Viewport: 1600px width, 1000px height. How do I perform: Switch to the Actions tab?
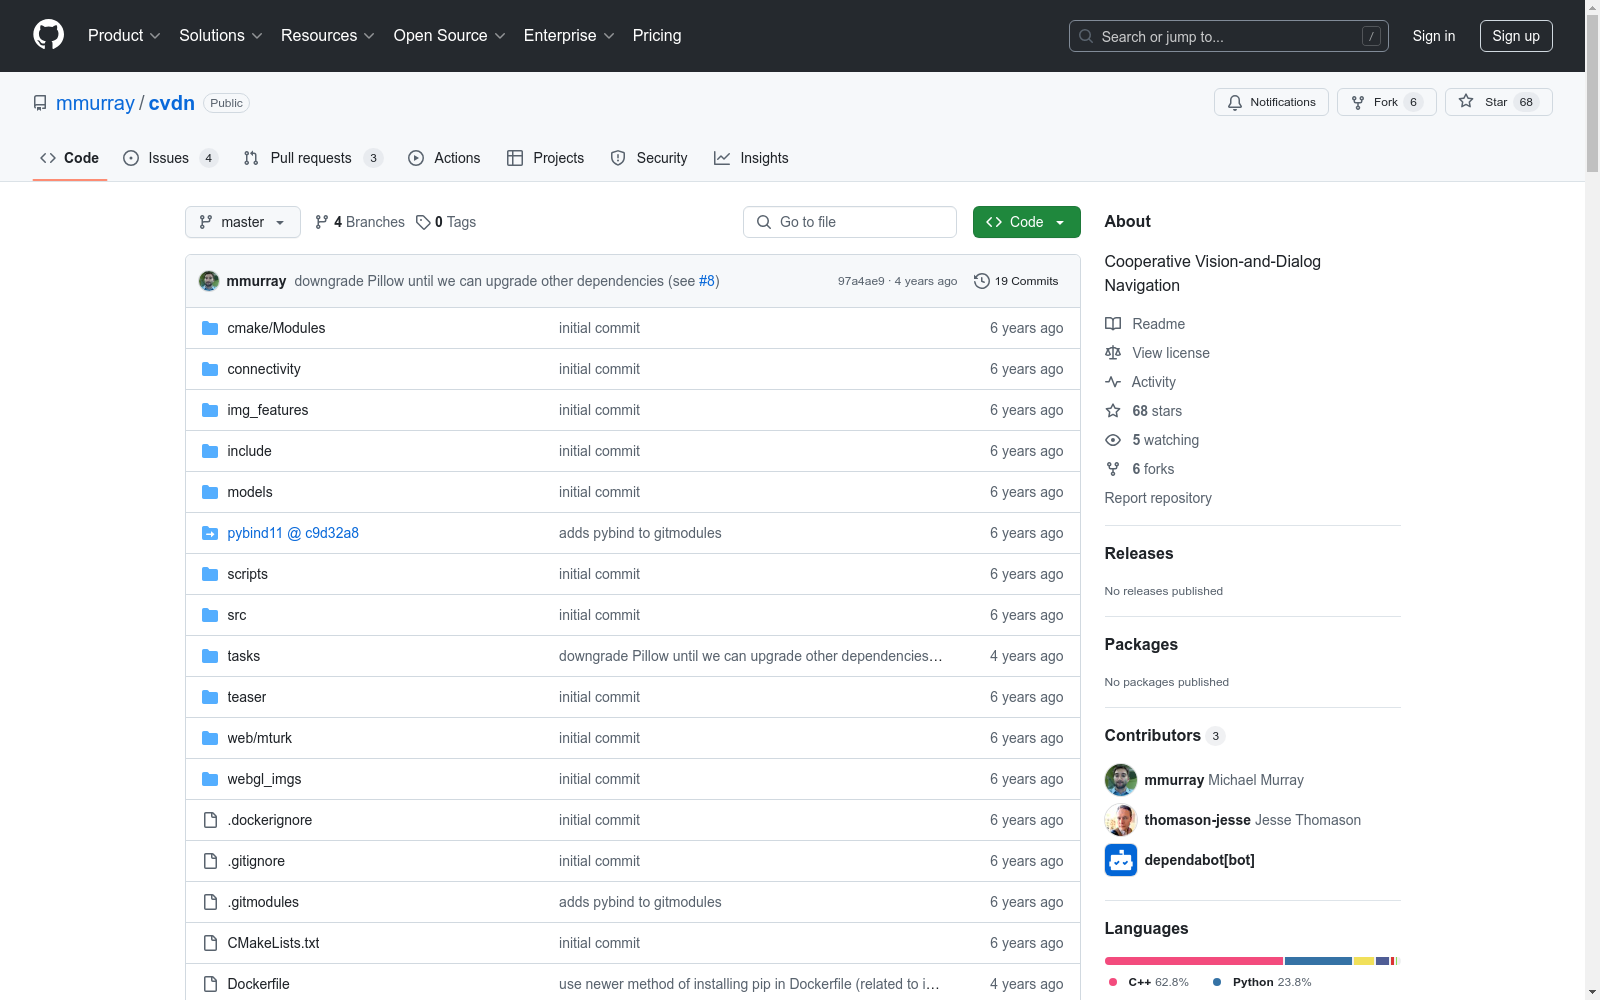click(x=445, y=158)
